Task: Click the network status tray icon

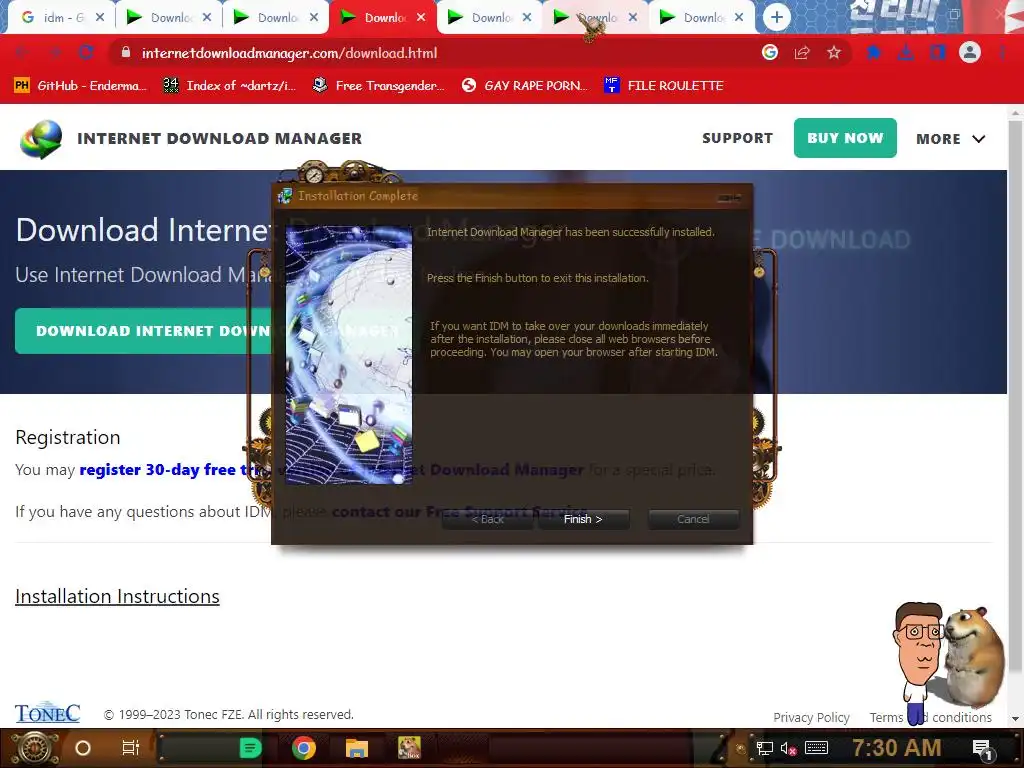Action: pyautogui.click(x=765, y=748)
